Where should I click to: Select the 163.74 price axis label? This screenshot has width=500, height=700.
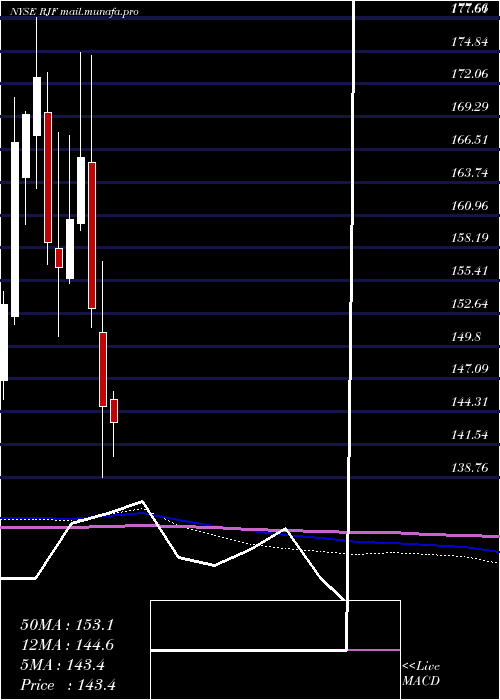point(470,173)
